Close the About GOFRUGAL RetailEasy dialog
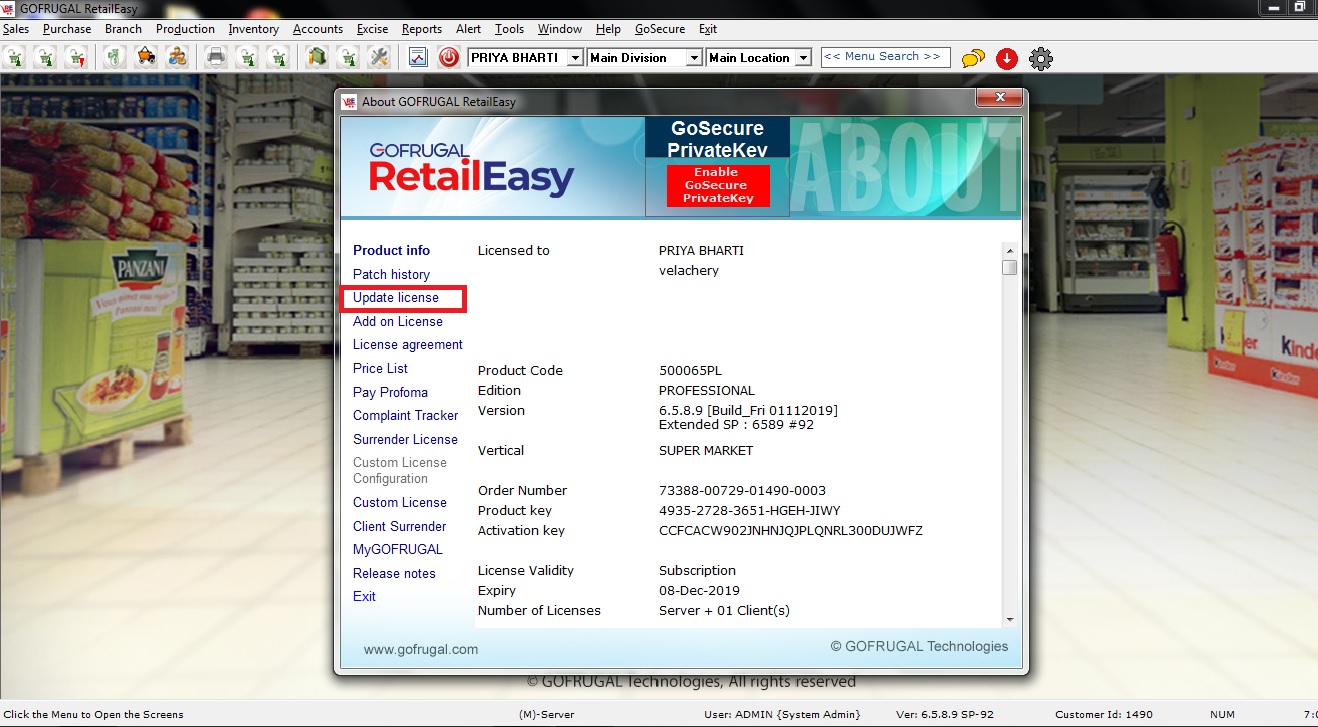The width and height of the screenshot is (1318, 727). tap(998, 98)
